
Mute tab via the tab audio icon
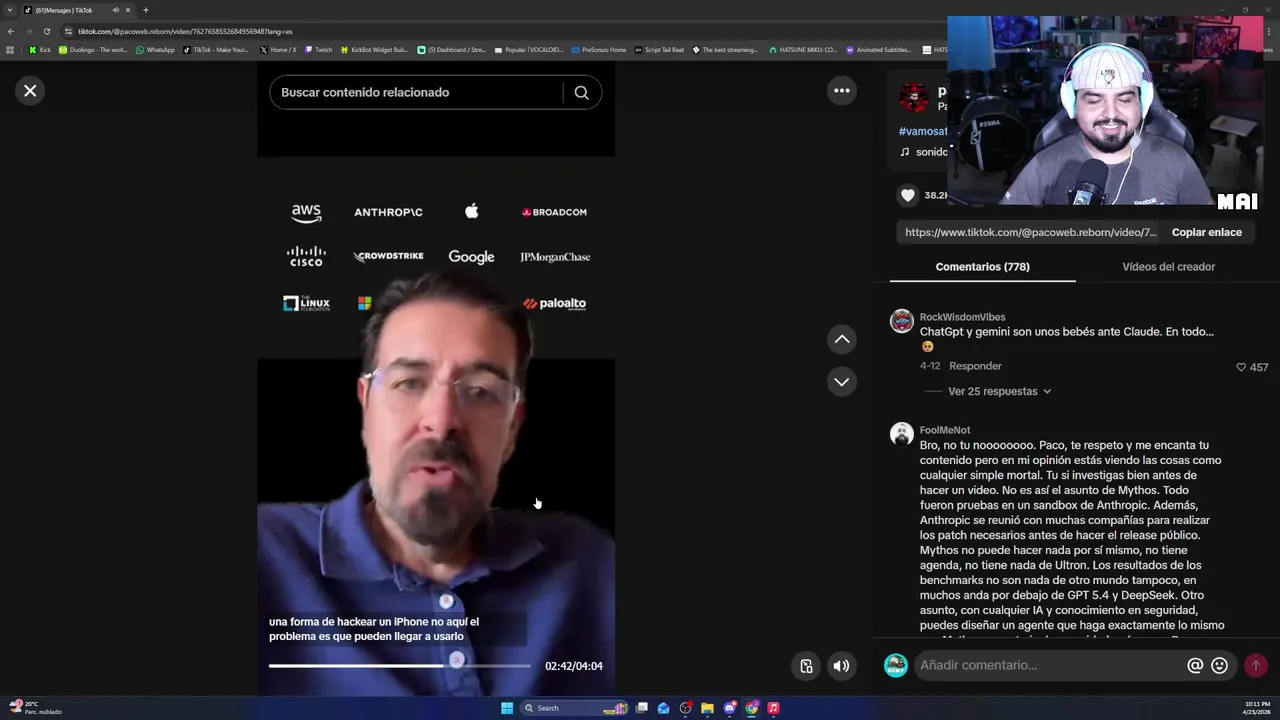[x=115, y=10]
